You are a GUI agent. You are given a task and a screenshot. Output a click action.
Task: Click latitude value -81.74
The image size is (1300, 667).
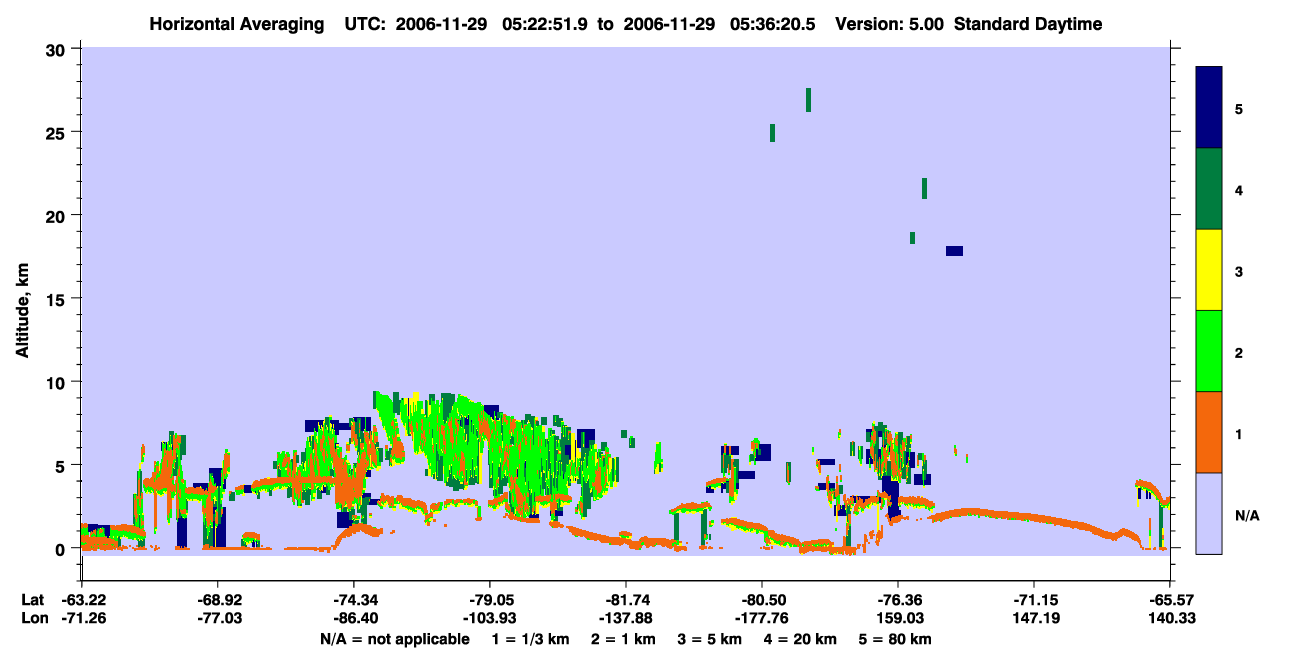click(626, 600)
